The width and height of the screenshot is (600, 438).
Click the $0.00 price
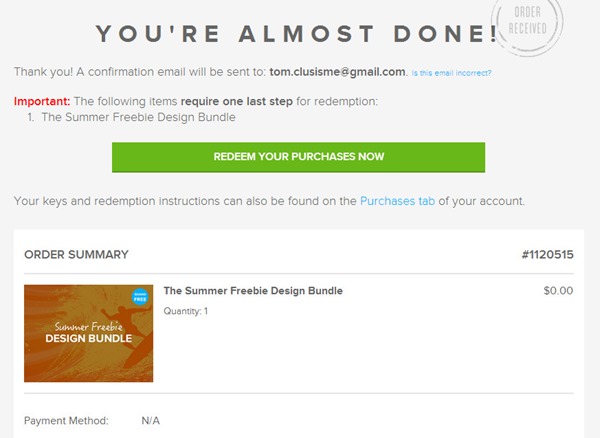coord(557,291)
